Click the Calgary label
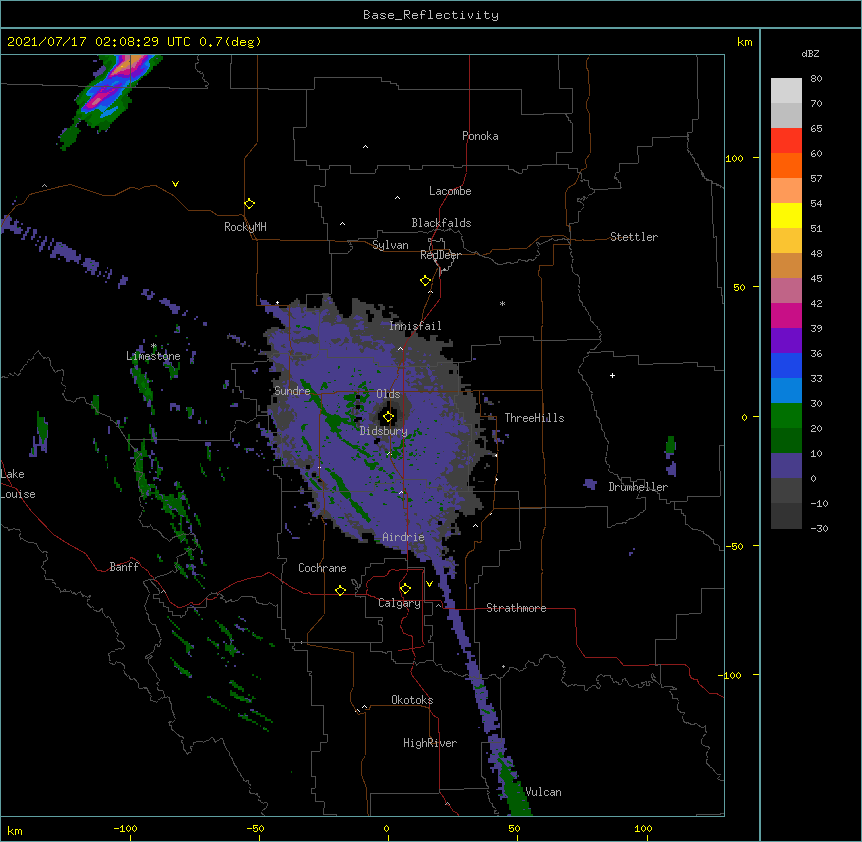The image size is (862, 842). pyautogui.click(x=399, y=603)
